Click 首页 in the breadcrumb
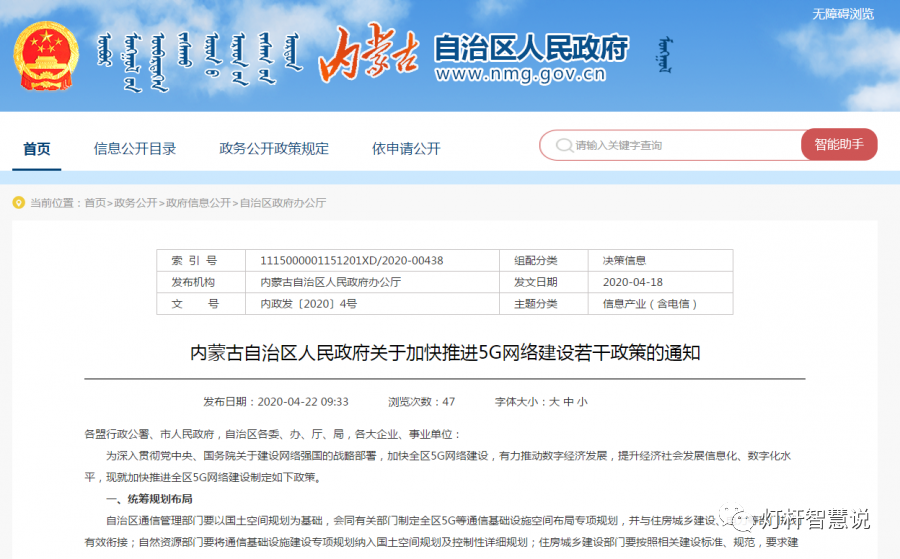This screenshot has height=559, width=900. pos(95,203)
